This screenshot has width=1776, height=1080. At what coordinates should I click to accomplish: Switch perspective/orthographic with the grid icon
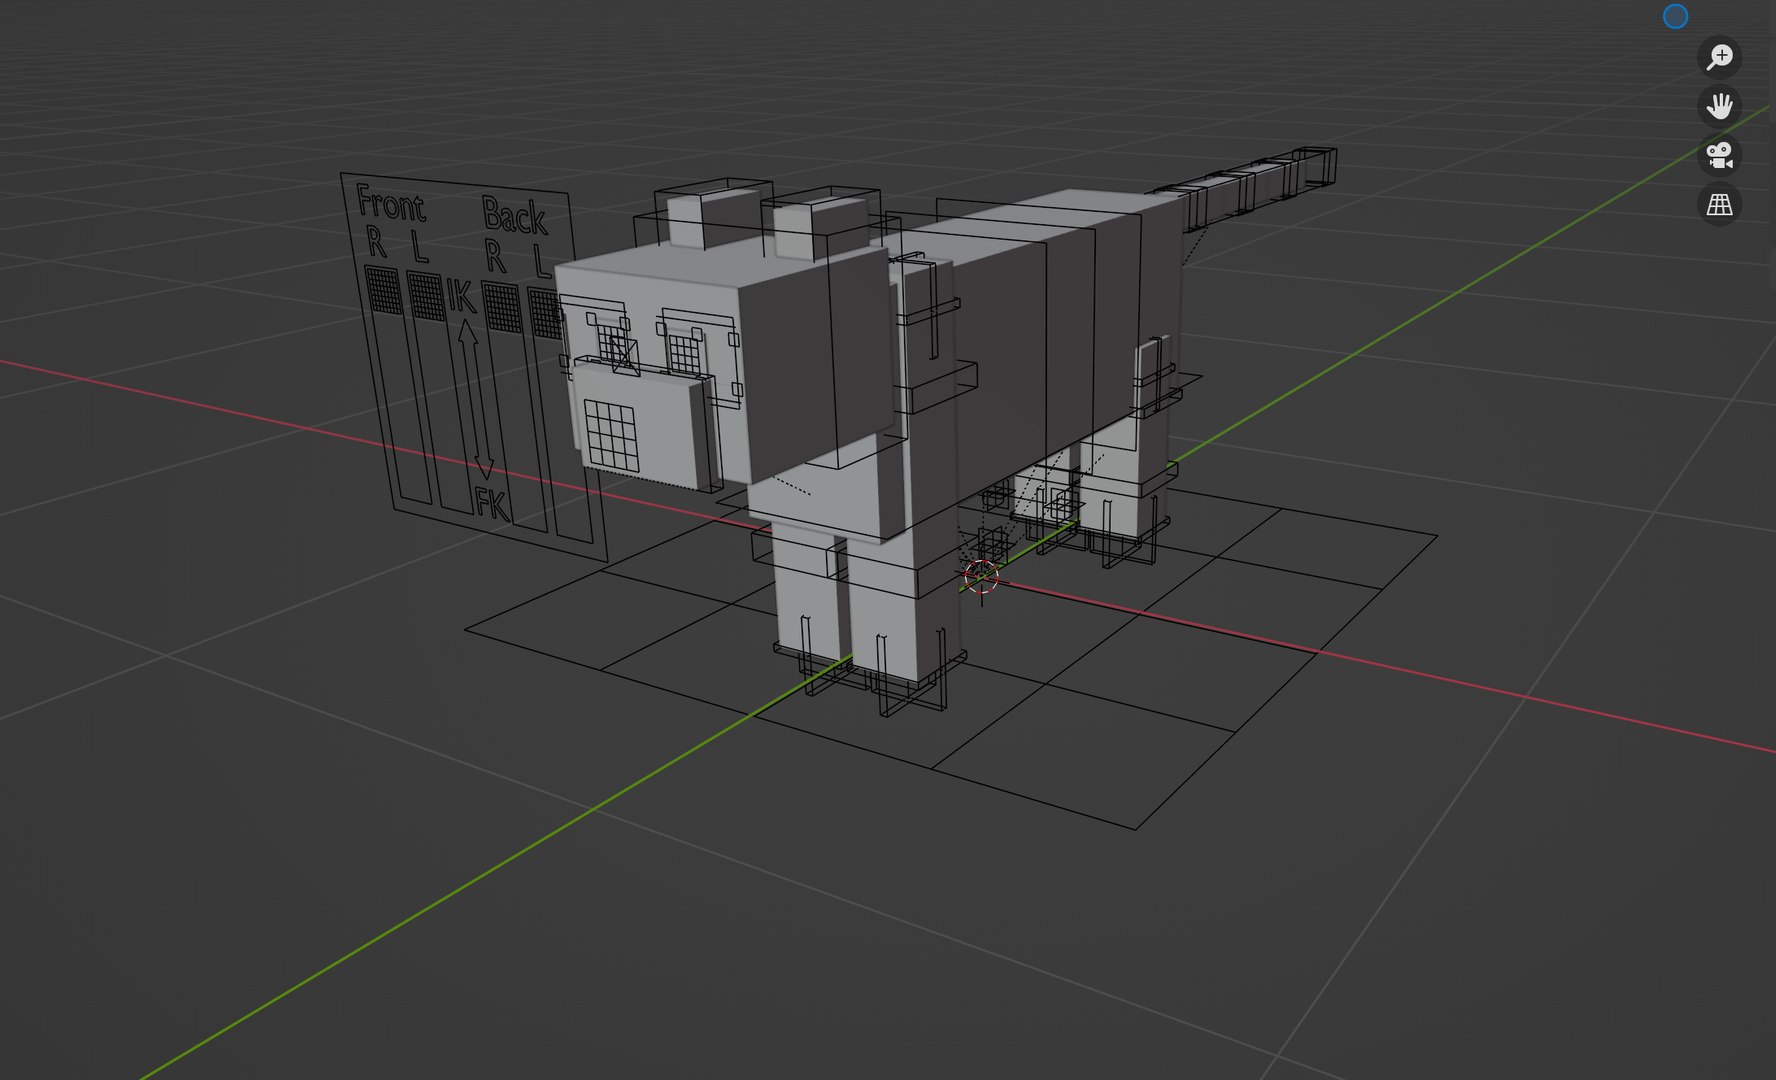point(1719,204)
